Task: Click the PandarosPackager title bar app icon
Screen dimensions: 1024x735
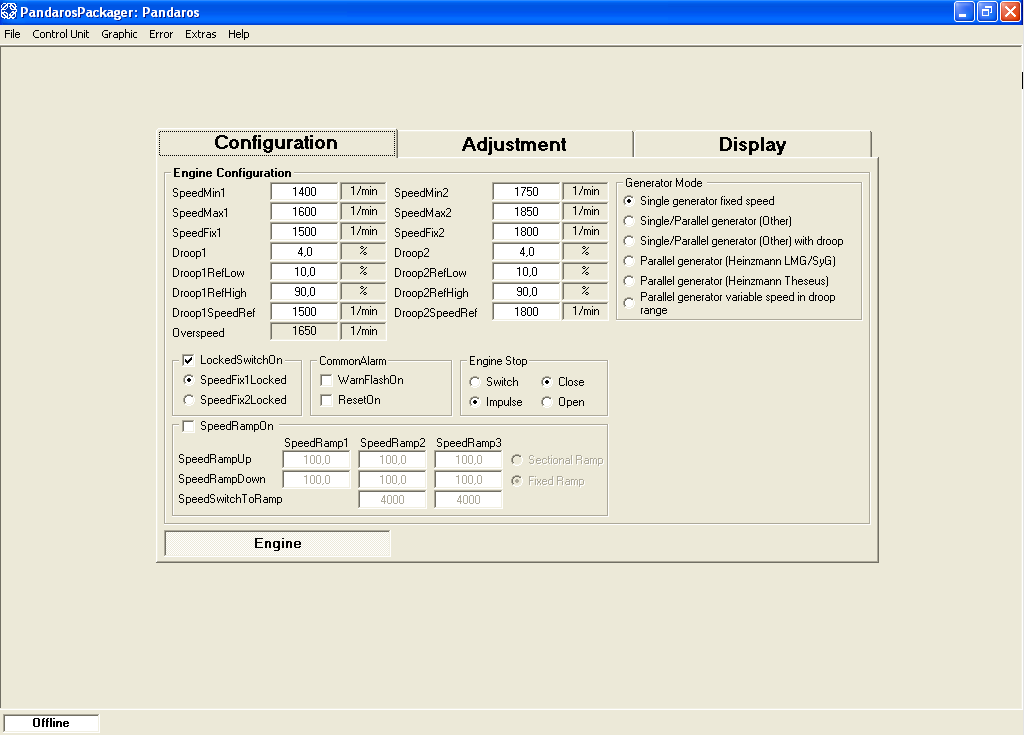Action: point(9,12)
